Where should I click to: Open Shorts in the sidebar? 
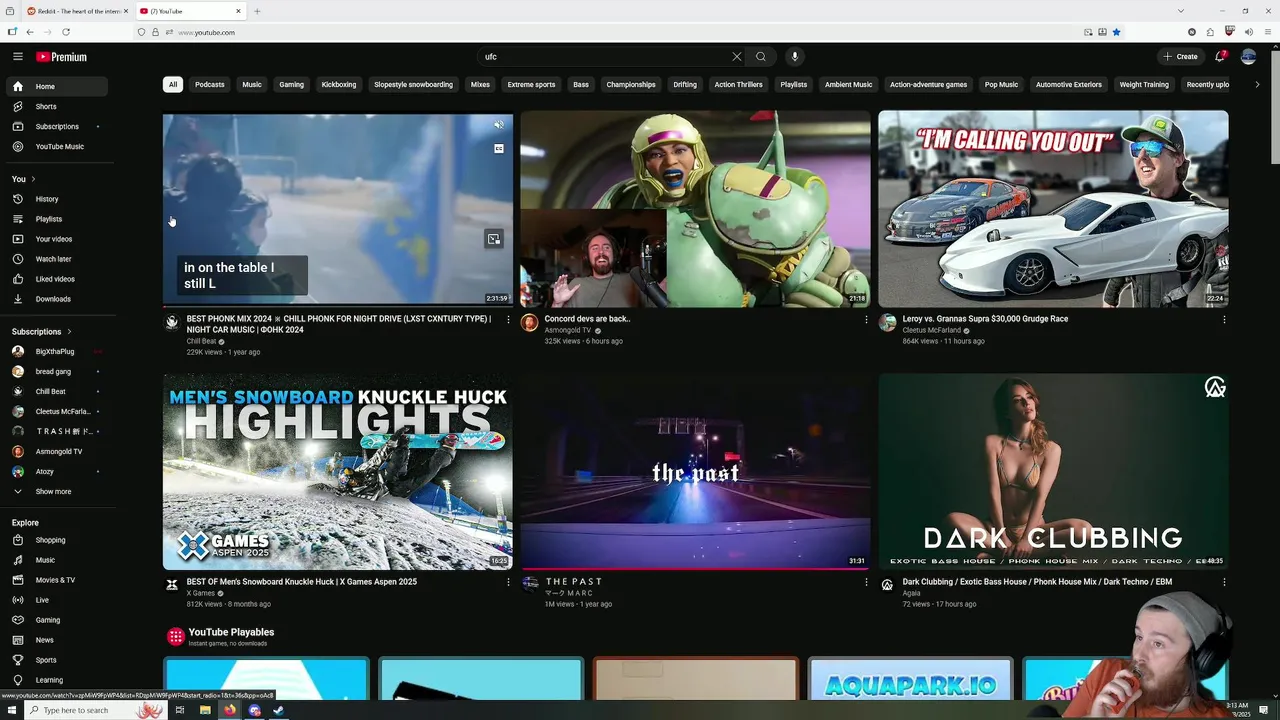pyautogui.click(x=59, y=107)
